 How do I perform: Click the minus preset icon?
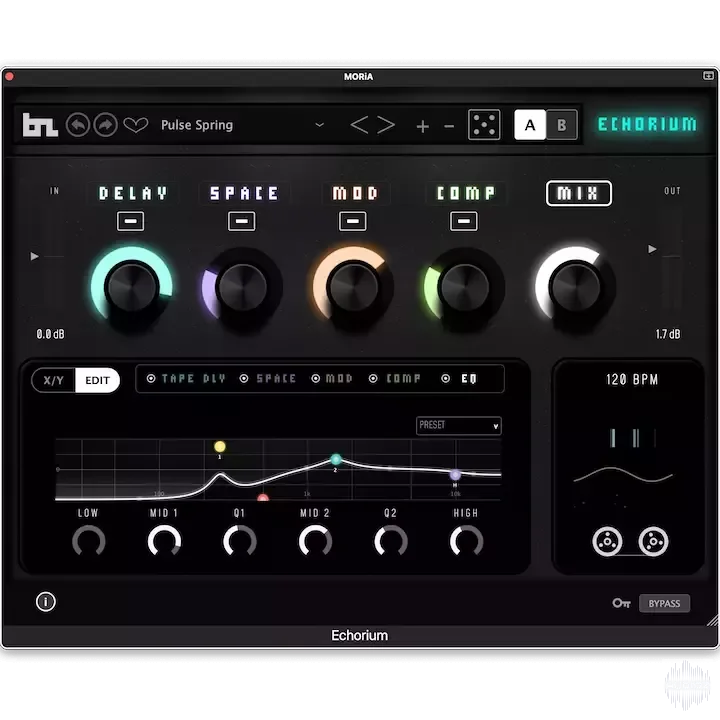pyautogui.click(x=449, y=126)
